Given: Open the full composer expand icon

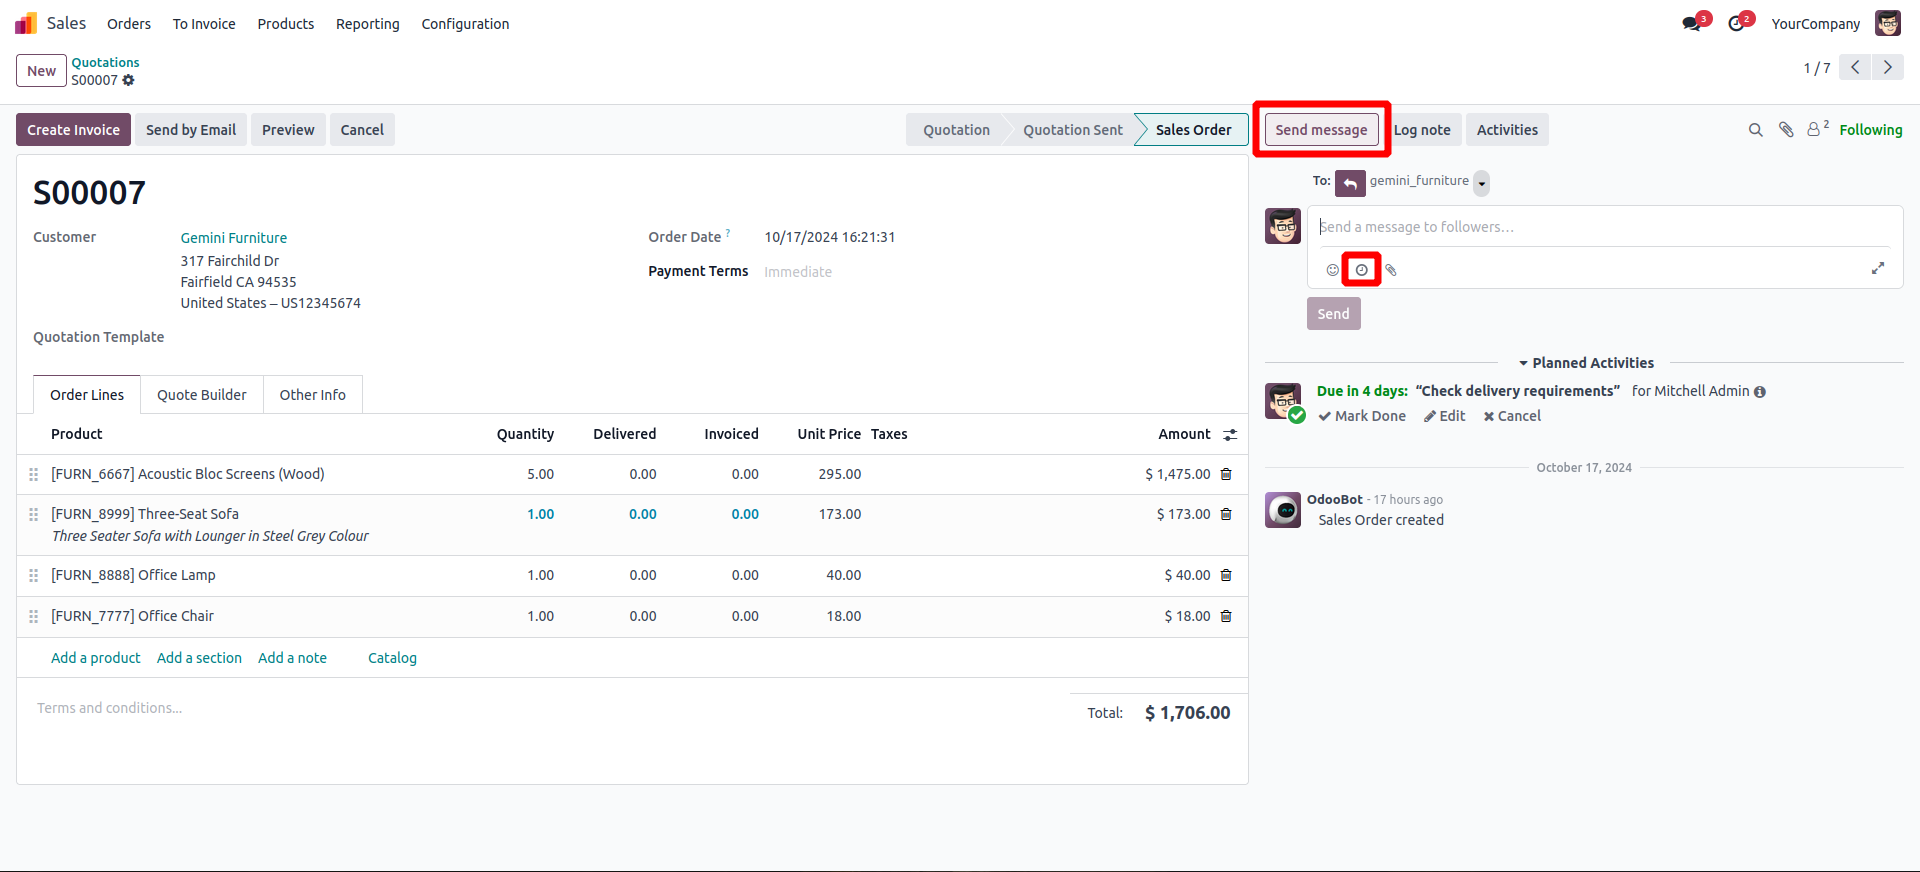Looking at the screenshot, I should [x=1878, y=268].
